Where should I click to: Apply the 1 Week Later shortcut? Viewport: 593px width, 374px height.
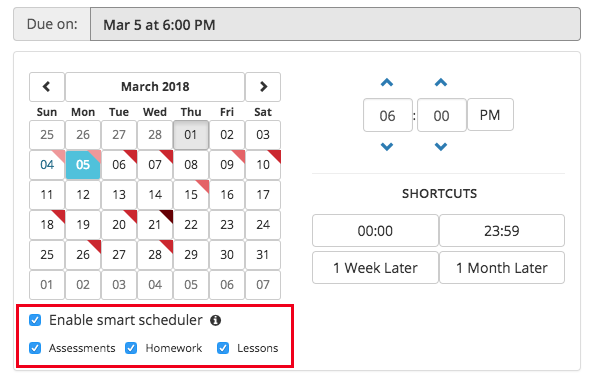pos(375,268)
